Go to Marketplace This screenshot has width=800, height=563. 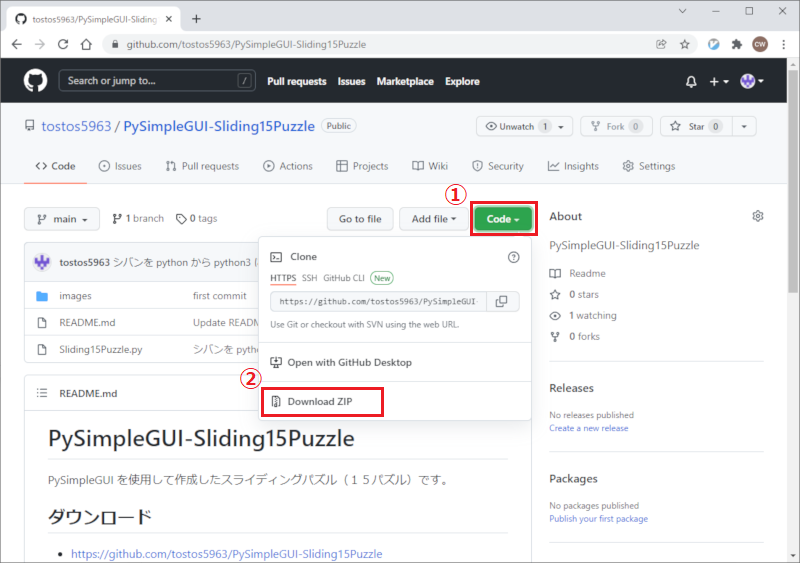(405, 82)
